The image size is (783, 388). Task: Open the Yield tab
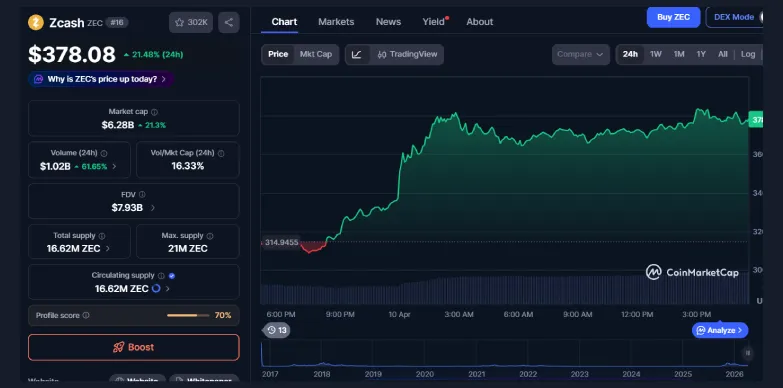434,22
